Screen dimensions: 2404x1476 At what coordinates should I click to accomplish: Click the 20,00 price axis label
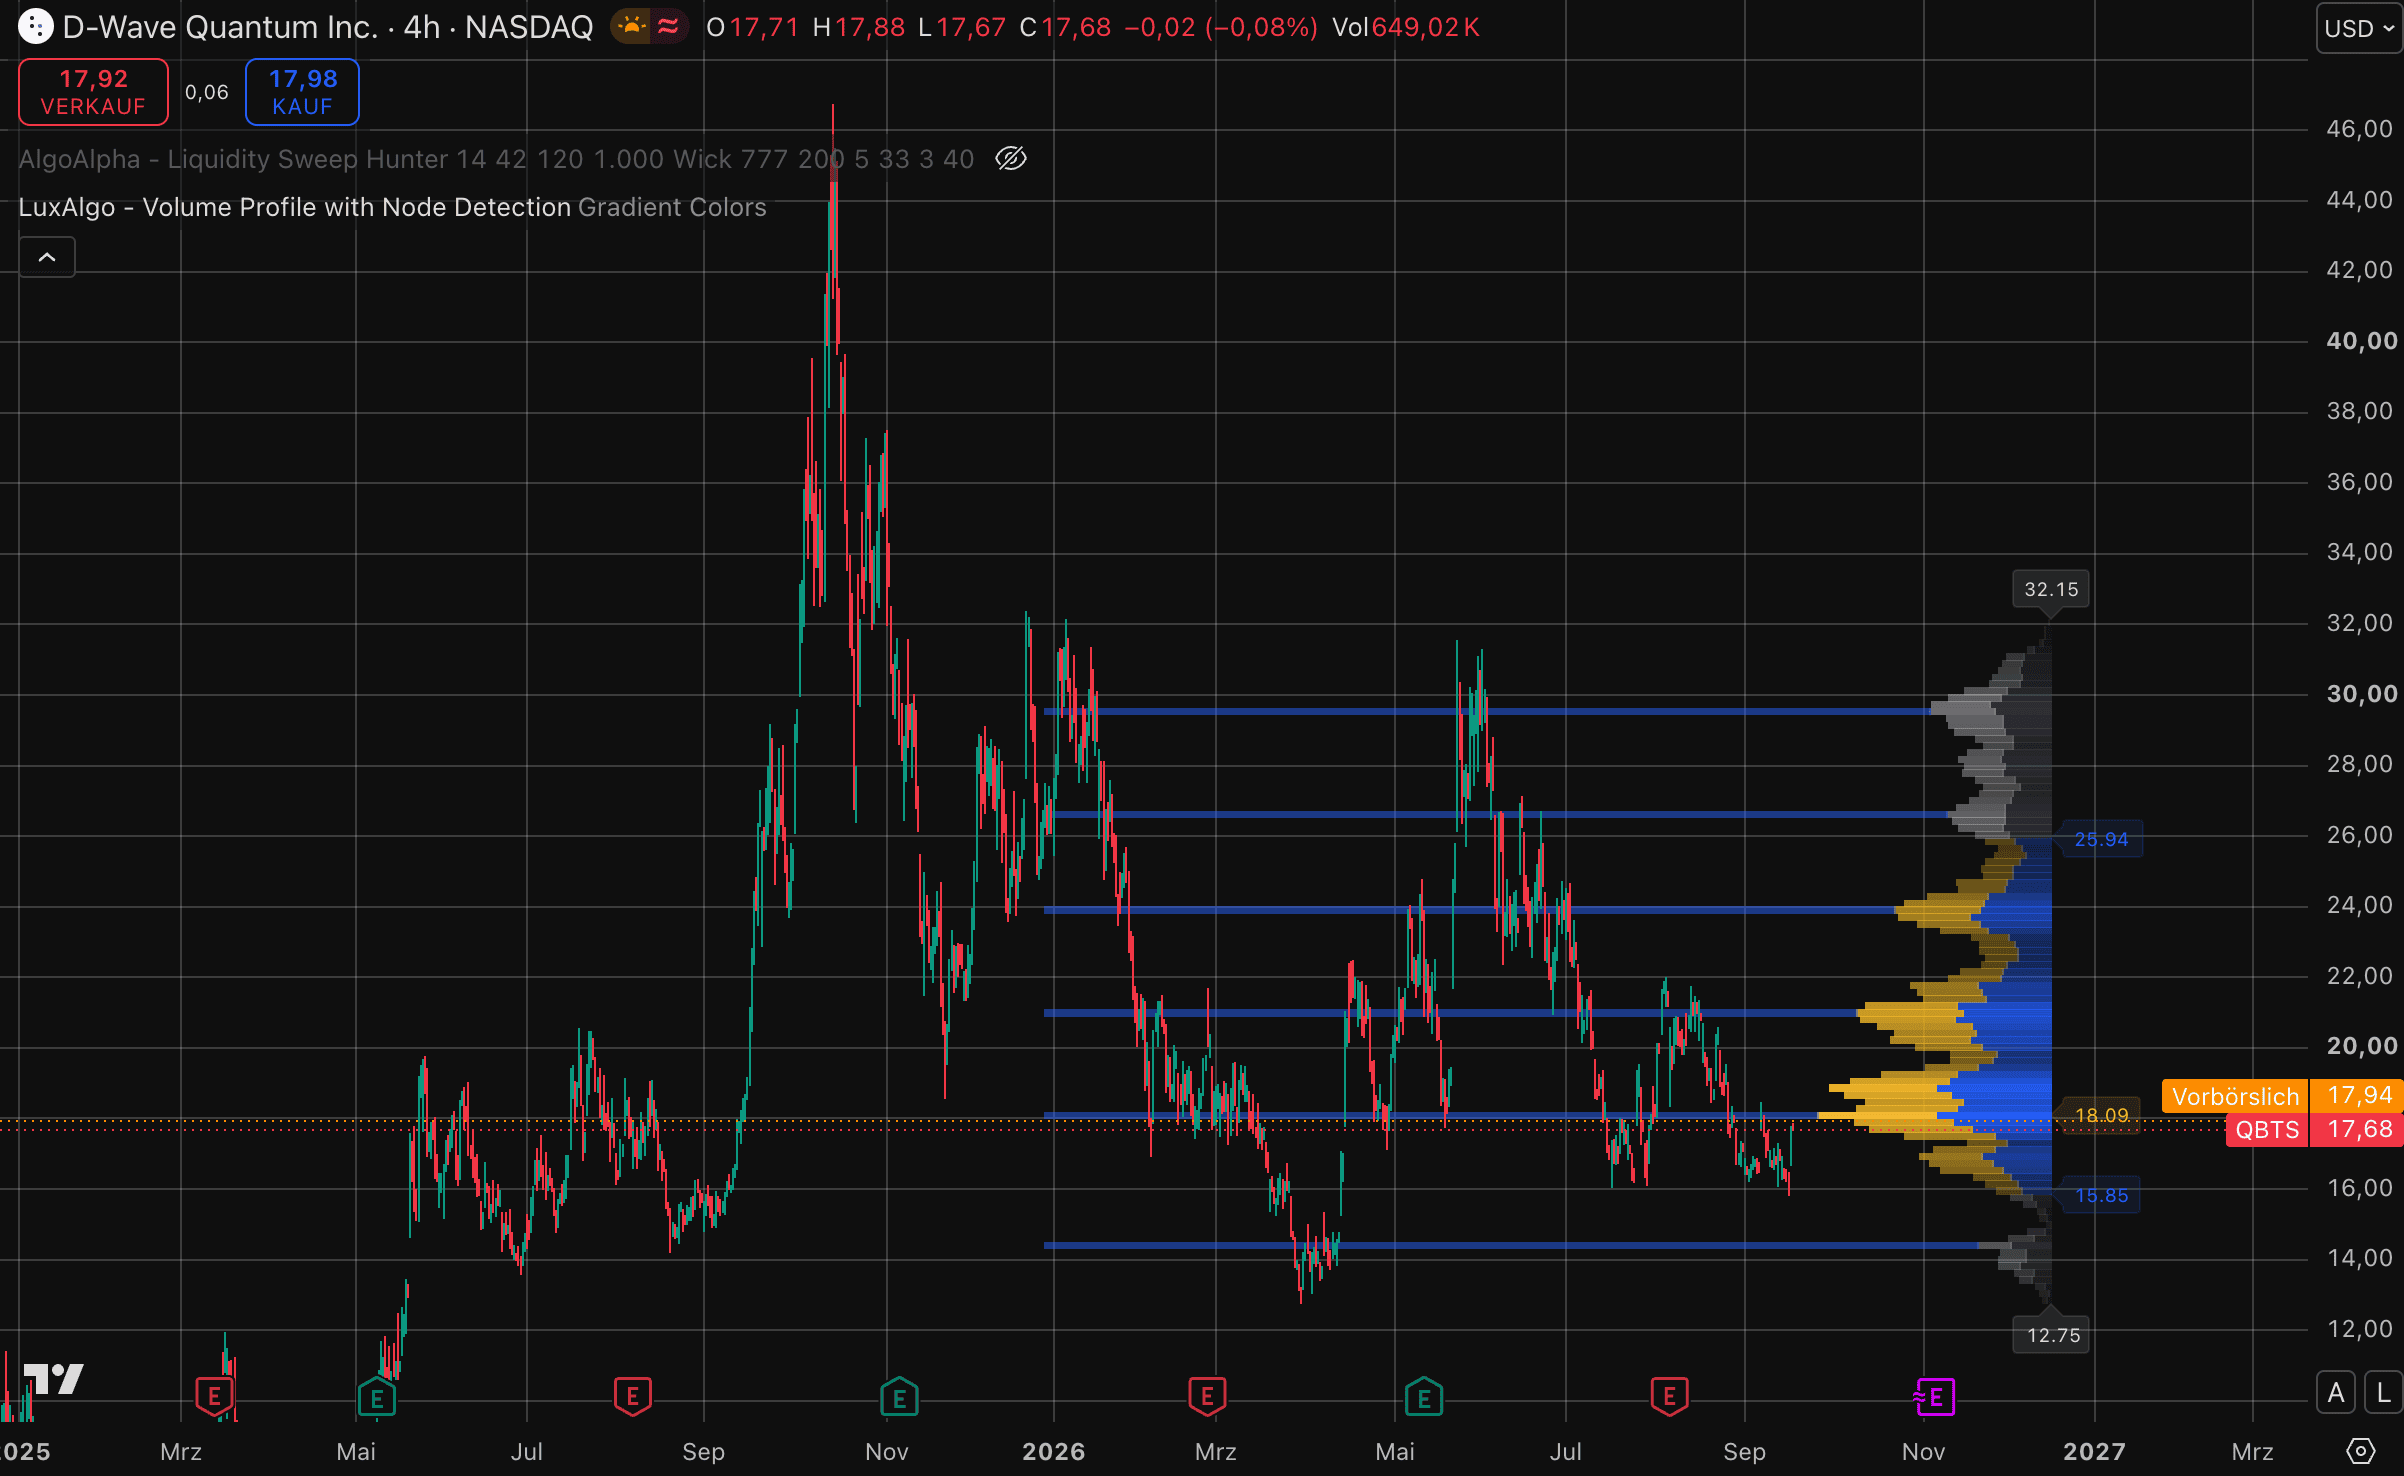pyautogui.click(x=2361, y=1046)
